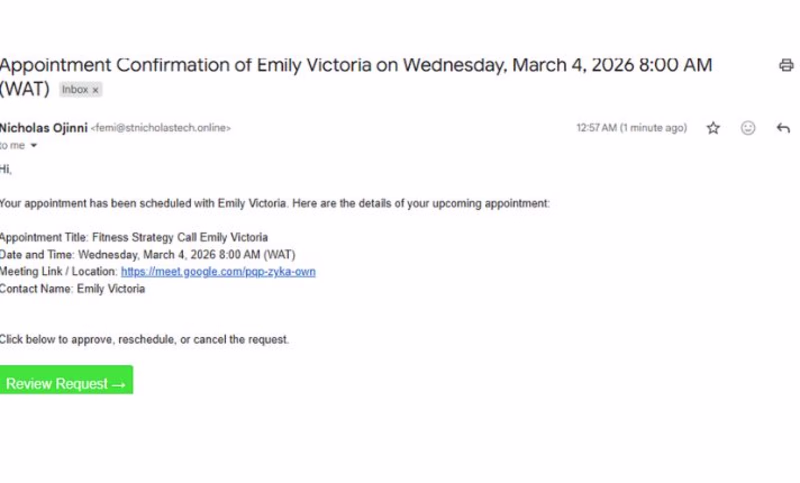Select the Inbox label chip
Screen dimensions: 800x483
click(x=81, y=89)
